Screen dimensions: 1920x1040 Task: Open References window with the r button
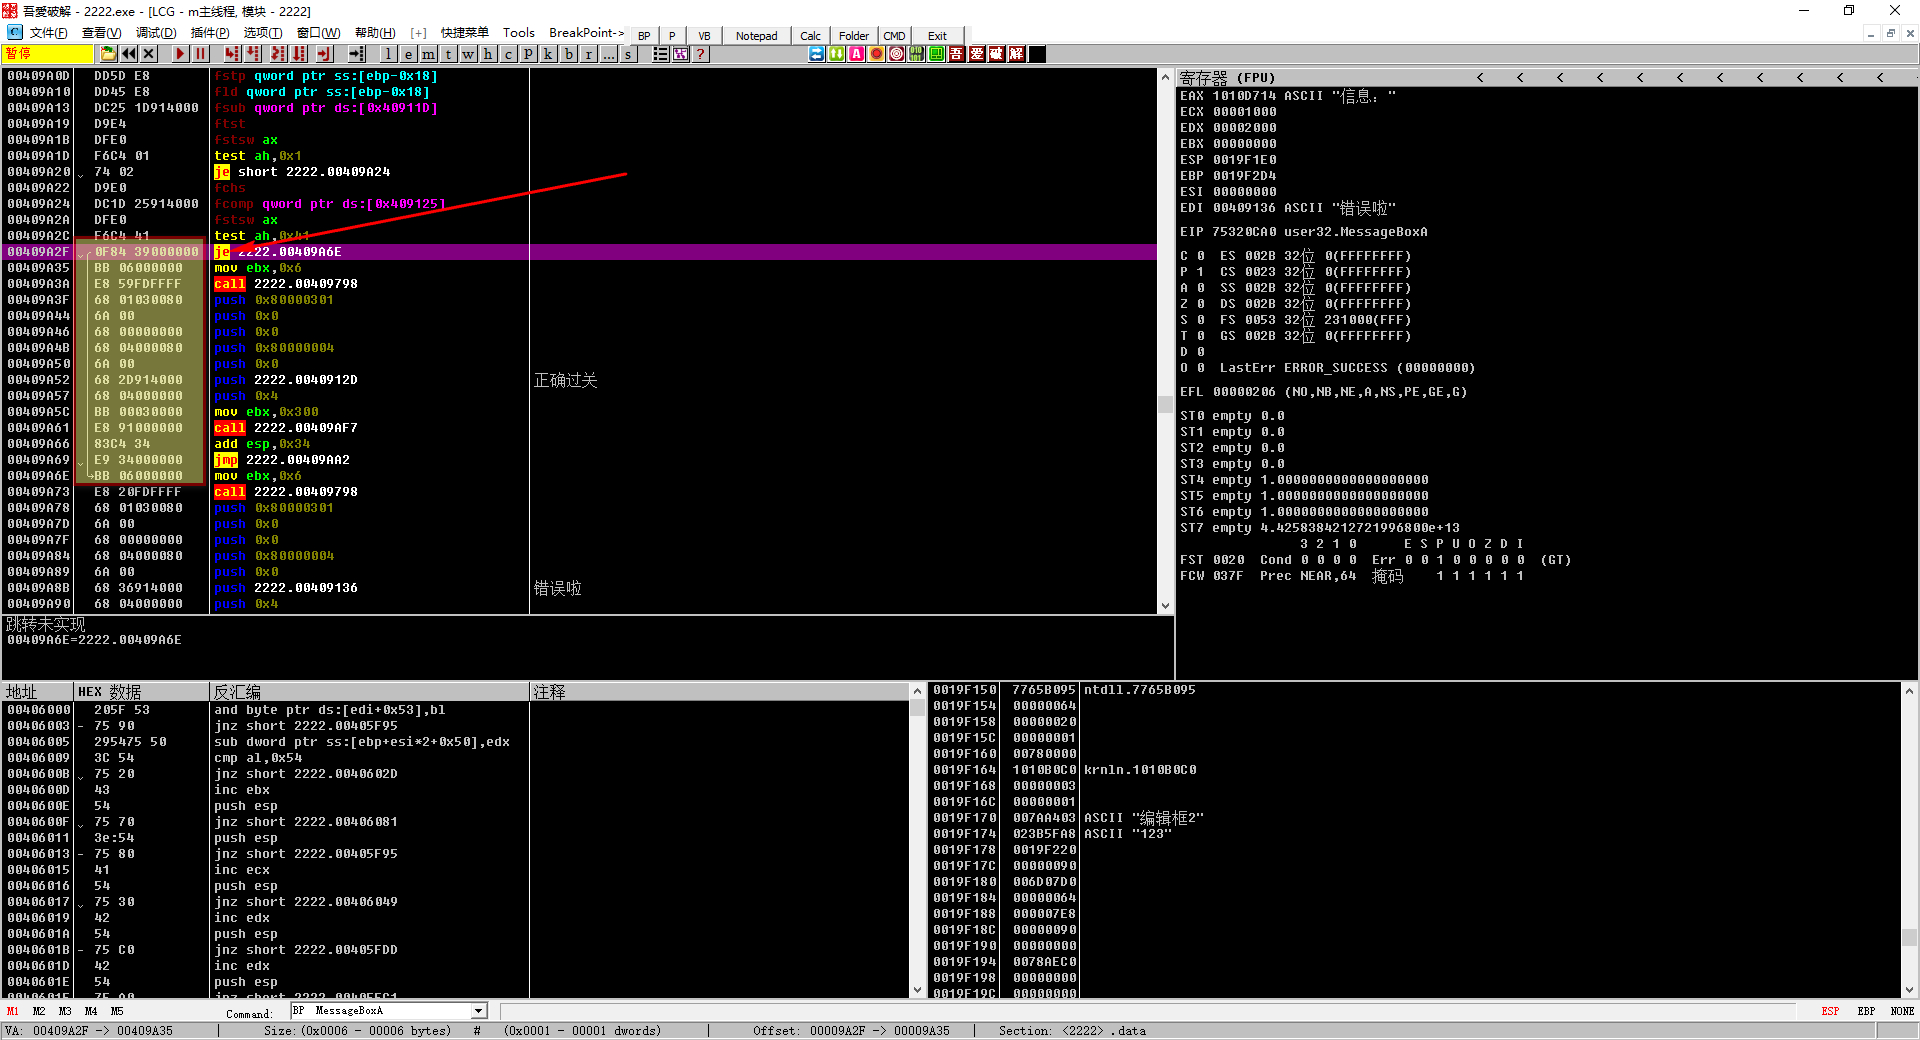pos(588,54)
